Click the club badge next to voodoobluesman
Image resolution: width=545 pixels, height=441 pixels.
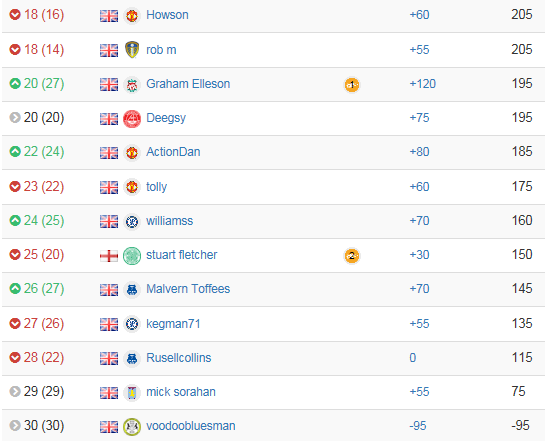(132, 426)
